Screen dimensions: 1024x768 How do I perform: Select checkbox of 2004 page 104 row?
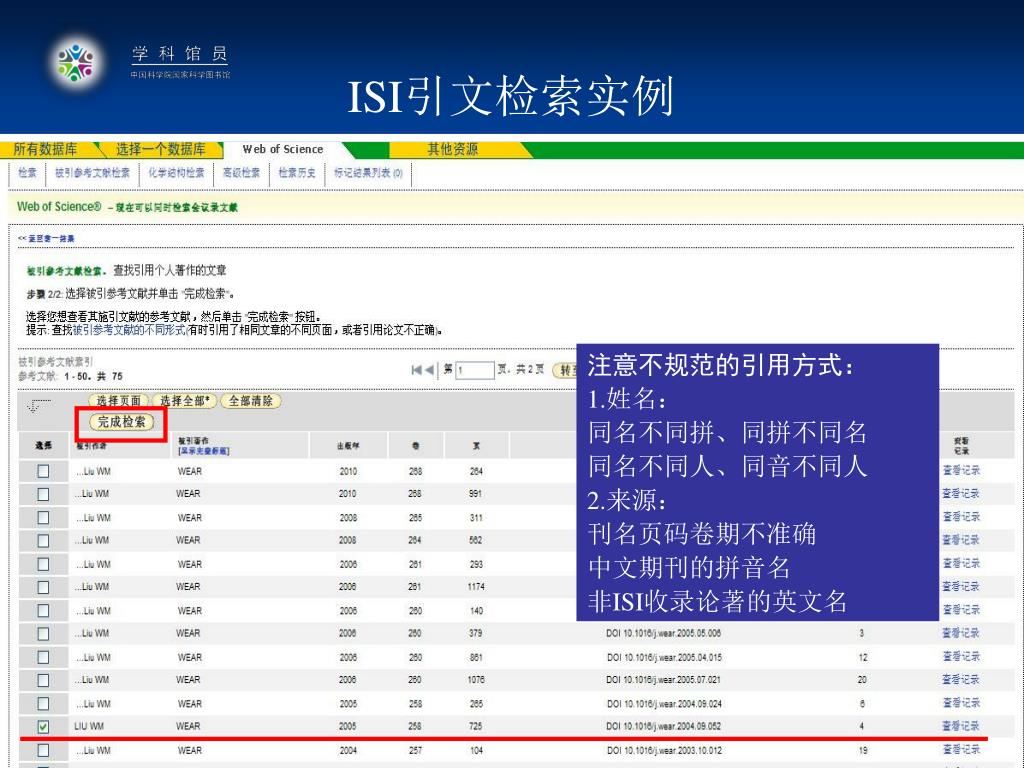(x=43, y=750)
